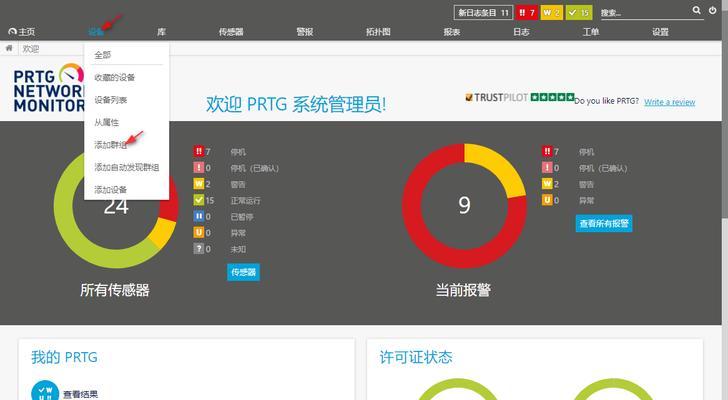Open the 设备 devices menu
This screenshot has width=728, height=400.
pyautogui.click(x=96, y=32)
